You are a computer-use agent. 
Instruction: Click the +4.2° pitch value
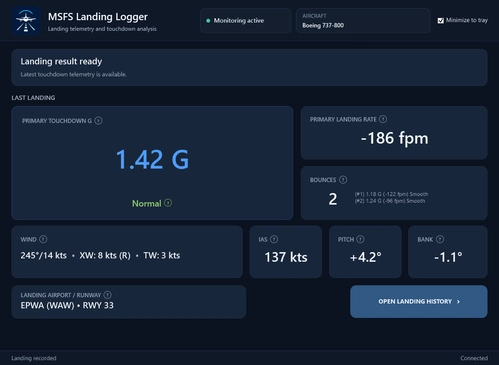click(365, 257)
